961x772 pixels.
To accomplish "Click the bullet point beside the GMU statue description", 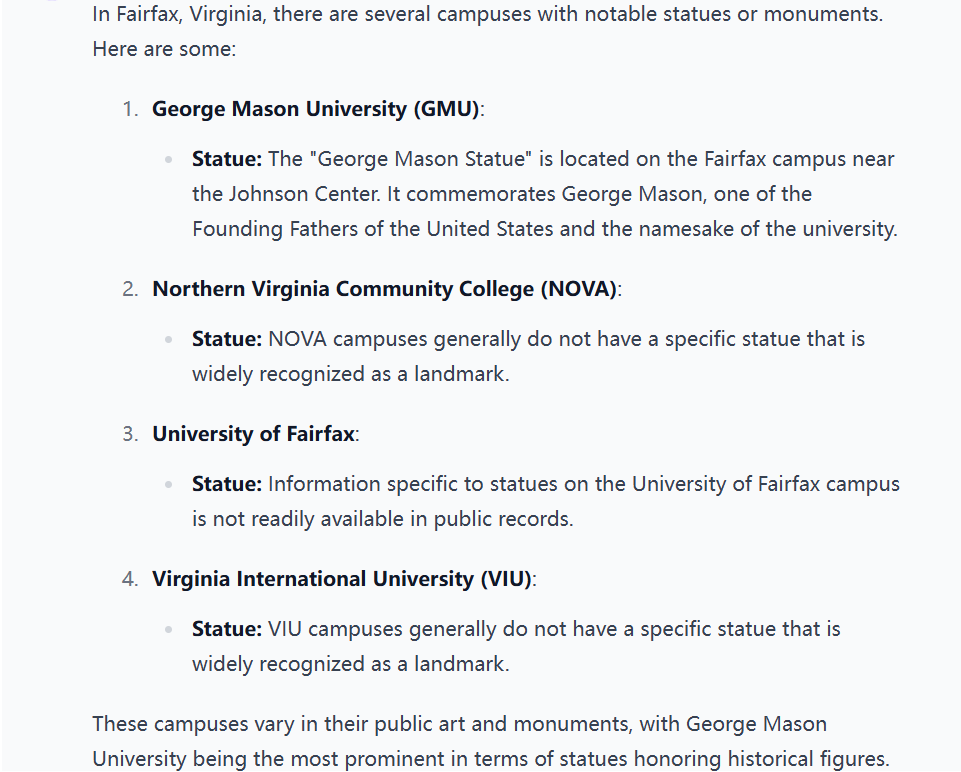I will (169, 160).
